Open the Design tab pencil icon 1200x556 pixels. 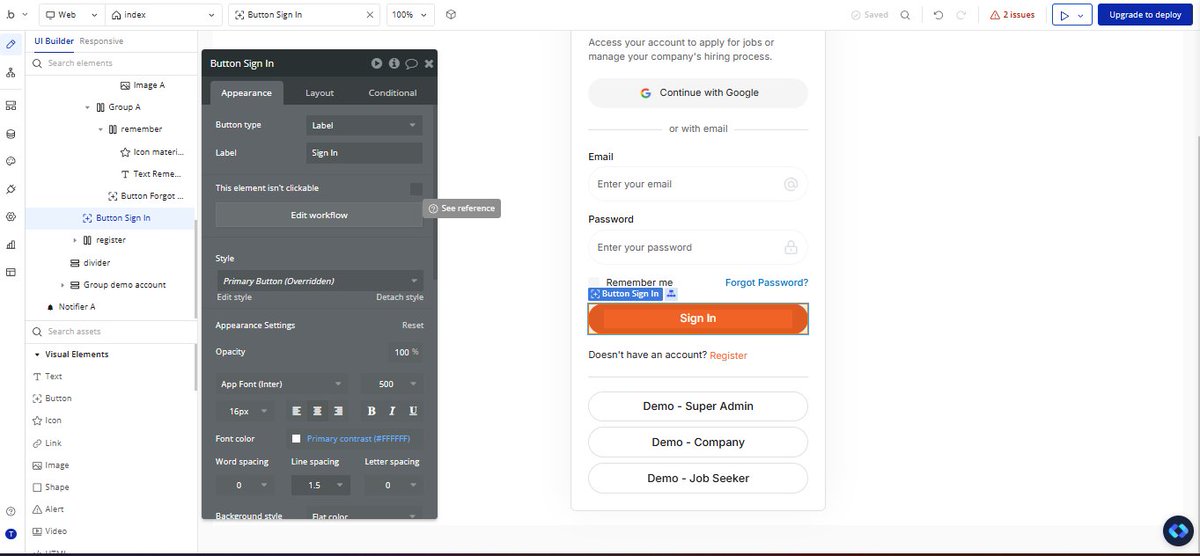(x=11, y=45)
